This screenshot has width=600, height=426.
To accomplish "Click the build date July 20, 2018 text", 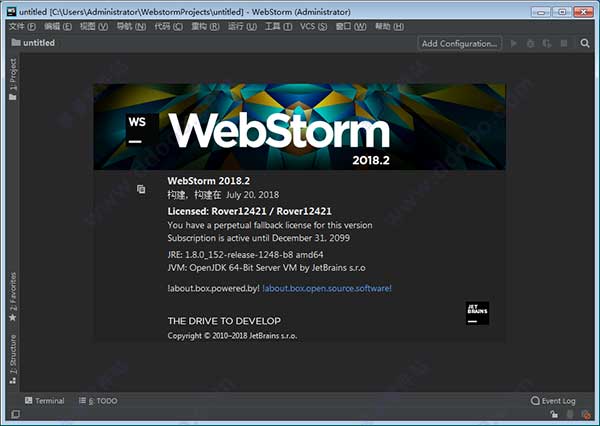I will click(x=252, y=195).
